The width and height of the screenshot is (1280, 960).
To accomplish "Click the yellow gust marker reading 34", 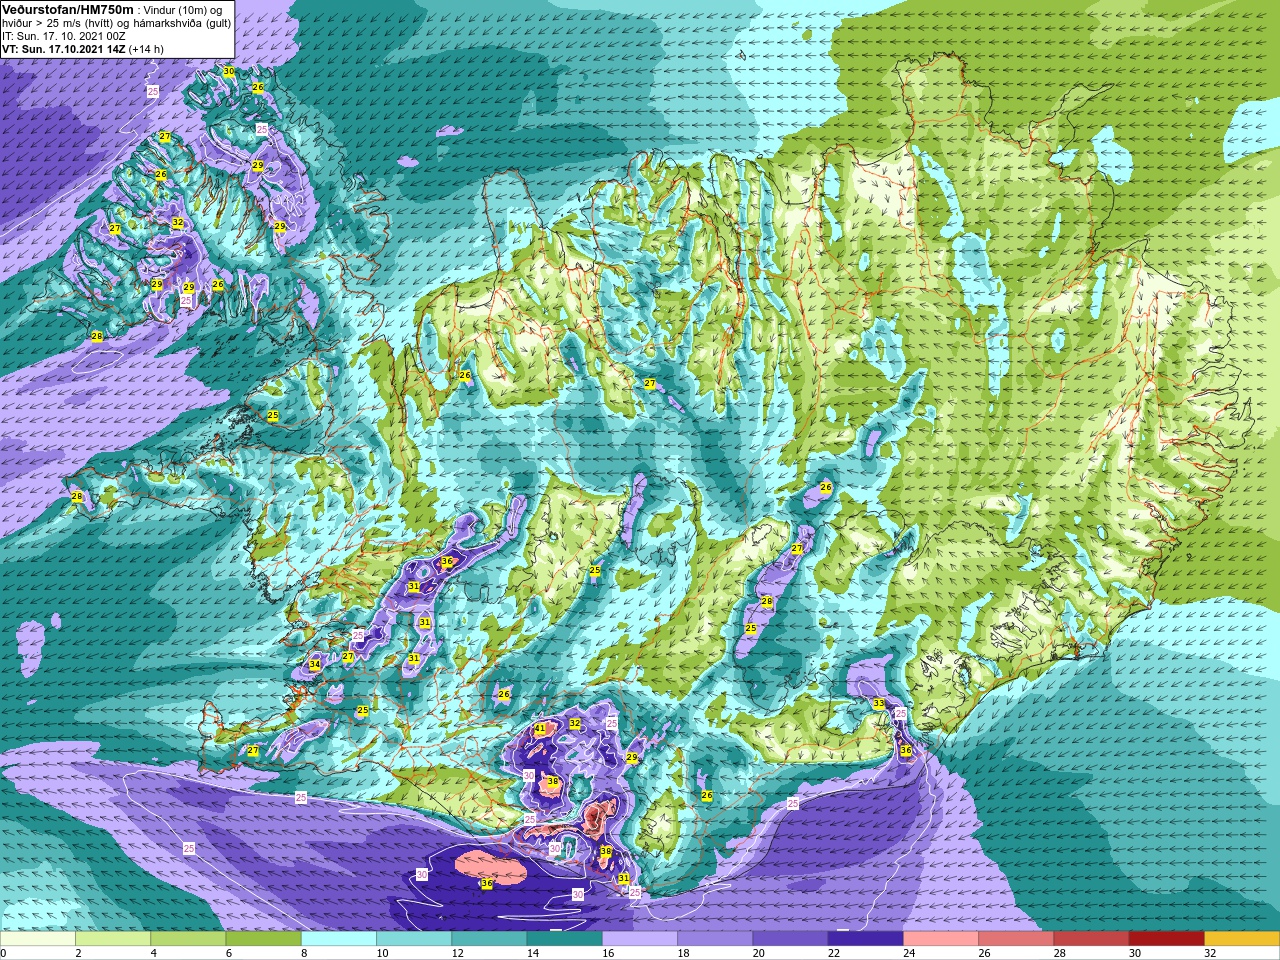I will [315, 664].
